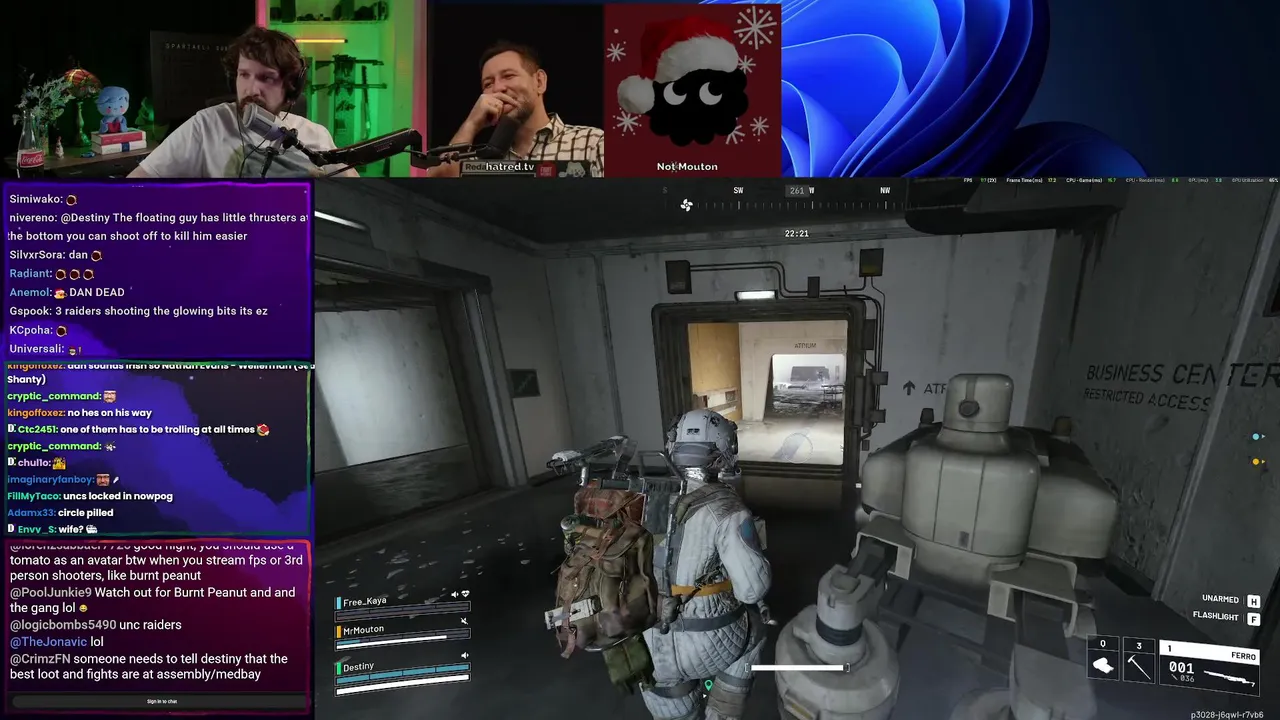Click the FPS overlay readout
Viewport: 1280px width, 720px height.
(978, 180)
